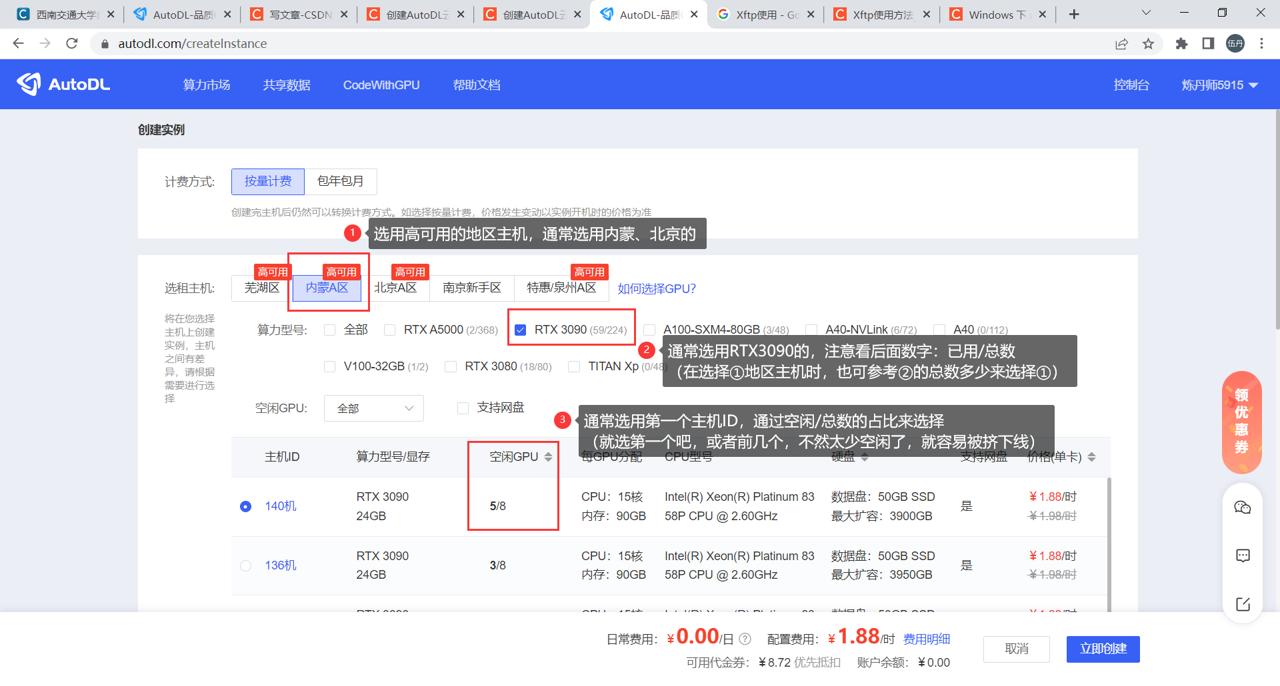This screenshot has width=1280, height=686.
Task: Open the 140机 host link
Action: click(x=280, y=506)
